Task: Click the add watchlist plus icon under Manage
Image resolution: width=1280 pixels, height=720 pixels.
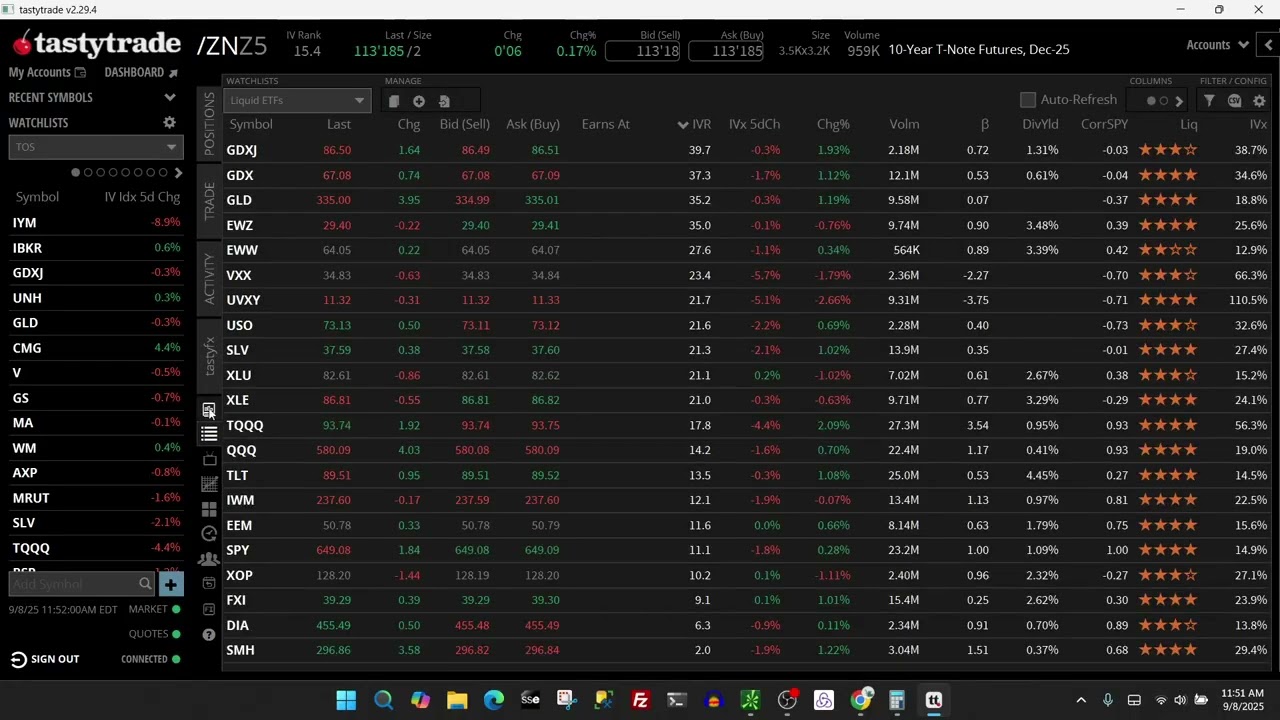Action: tap(419, 101)
